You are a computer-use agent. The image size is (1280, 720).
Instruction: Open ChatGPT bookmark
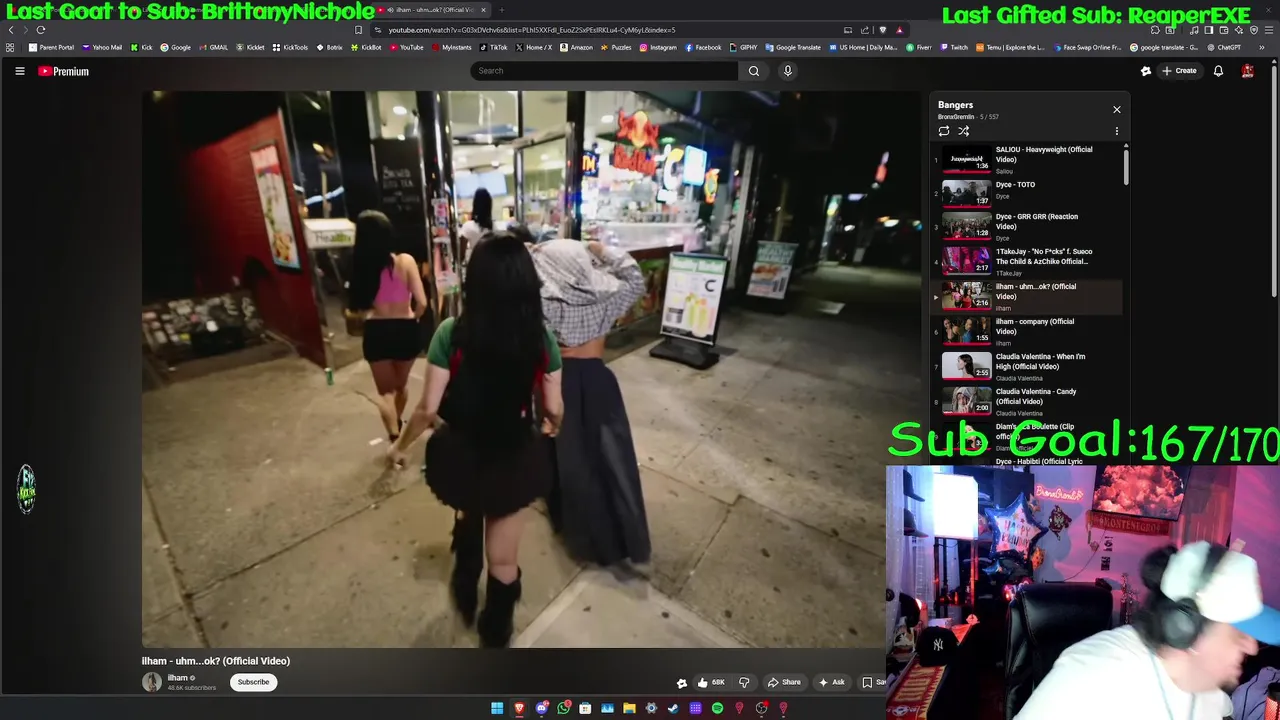click(x=1223, y=47)
